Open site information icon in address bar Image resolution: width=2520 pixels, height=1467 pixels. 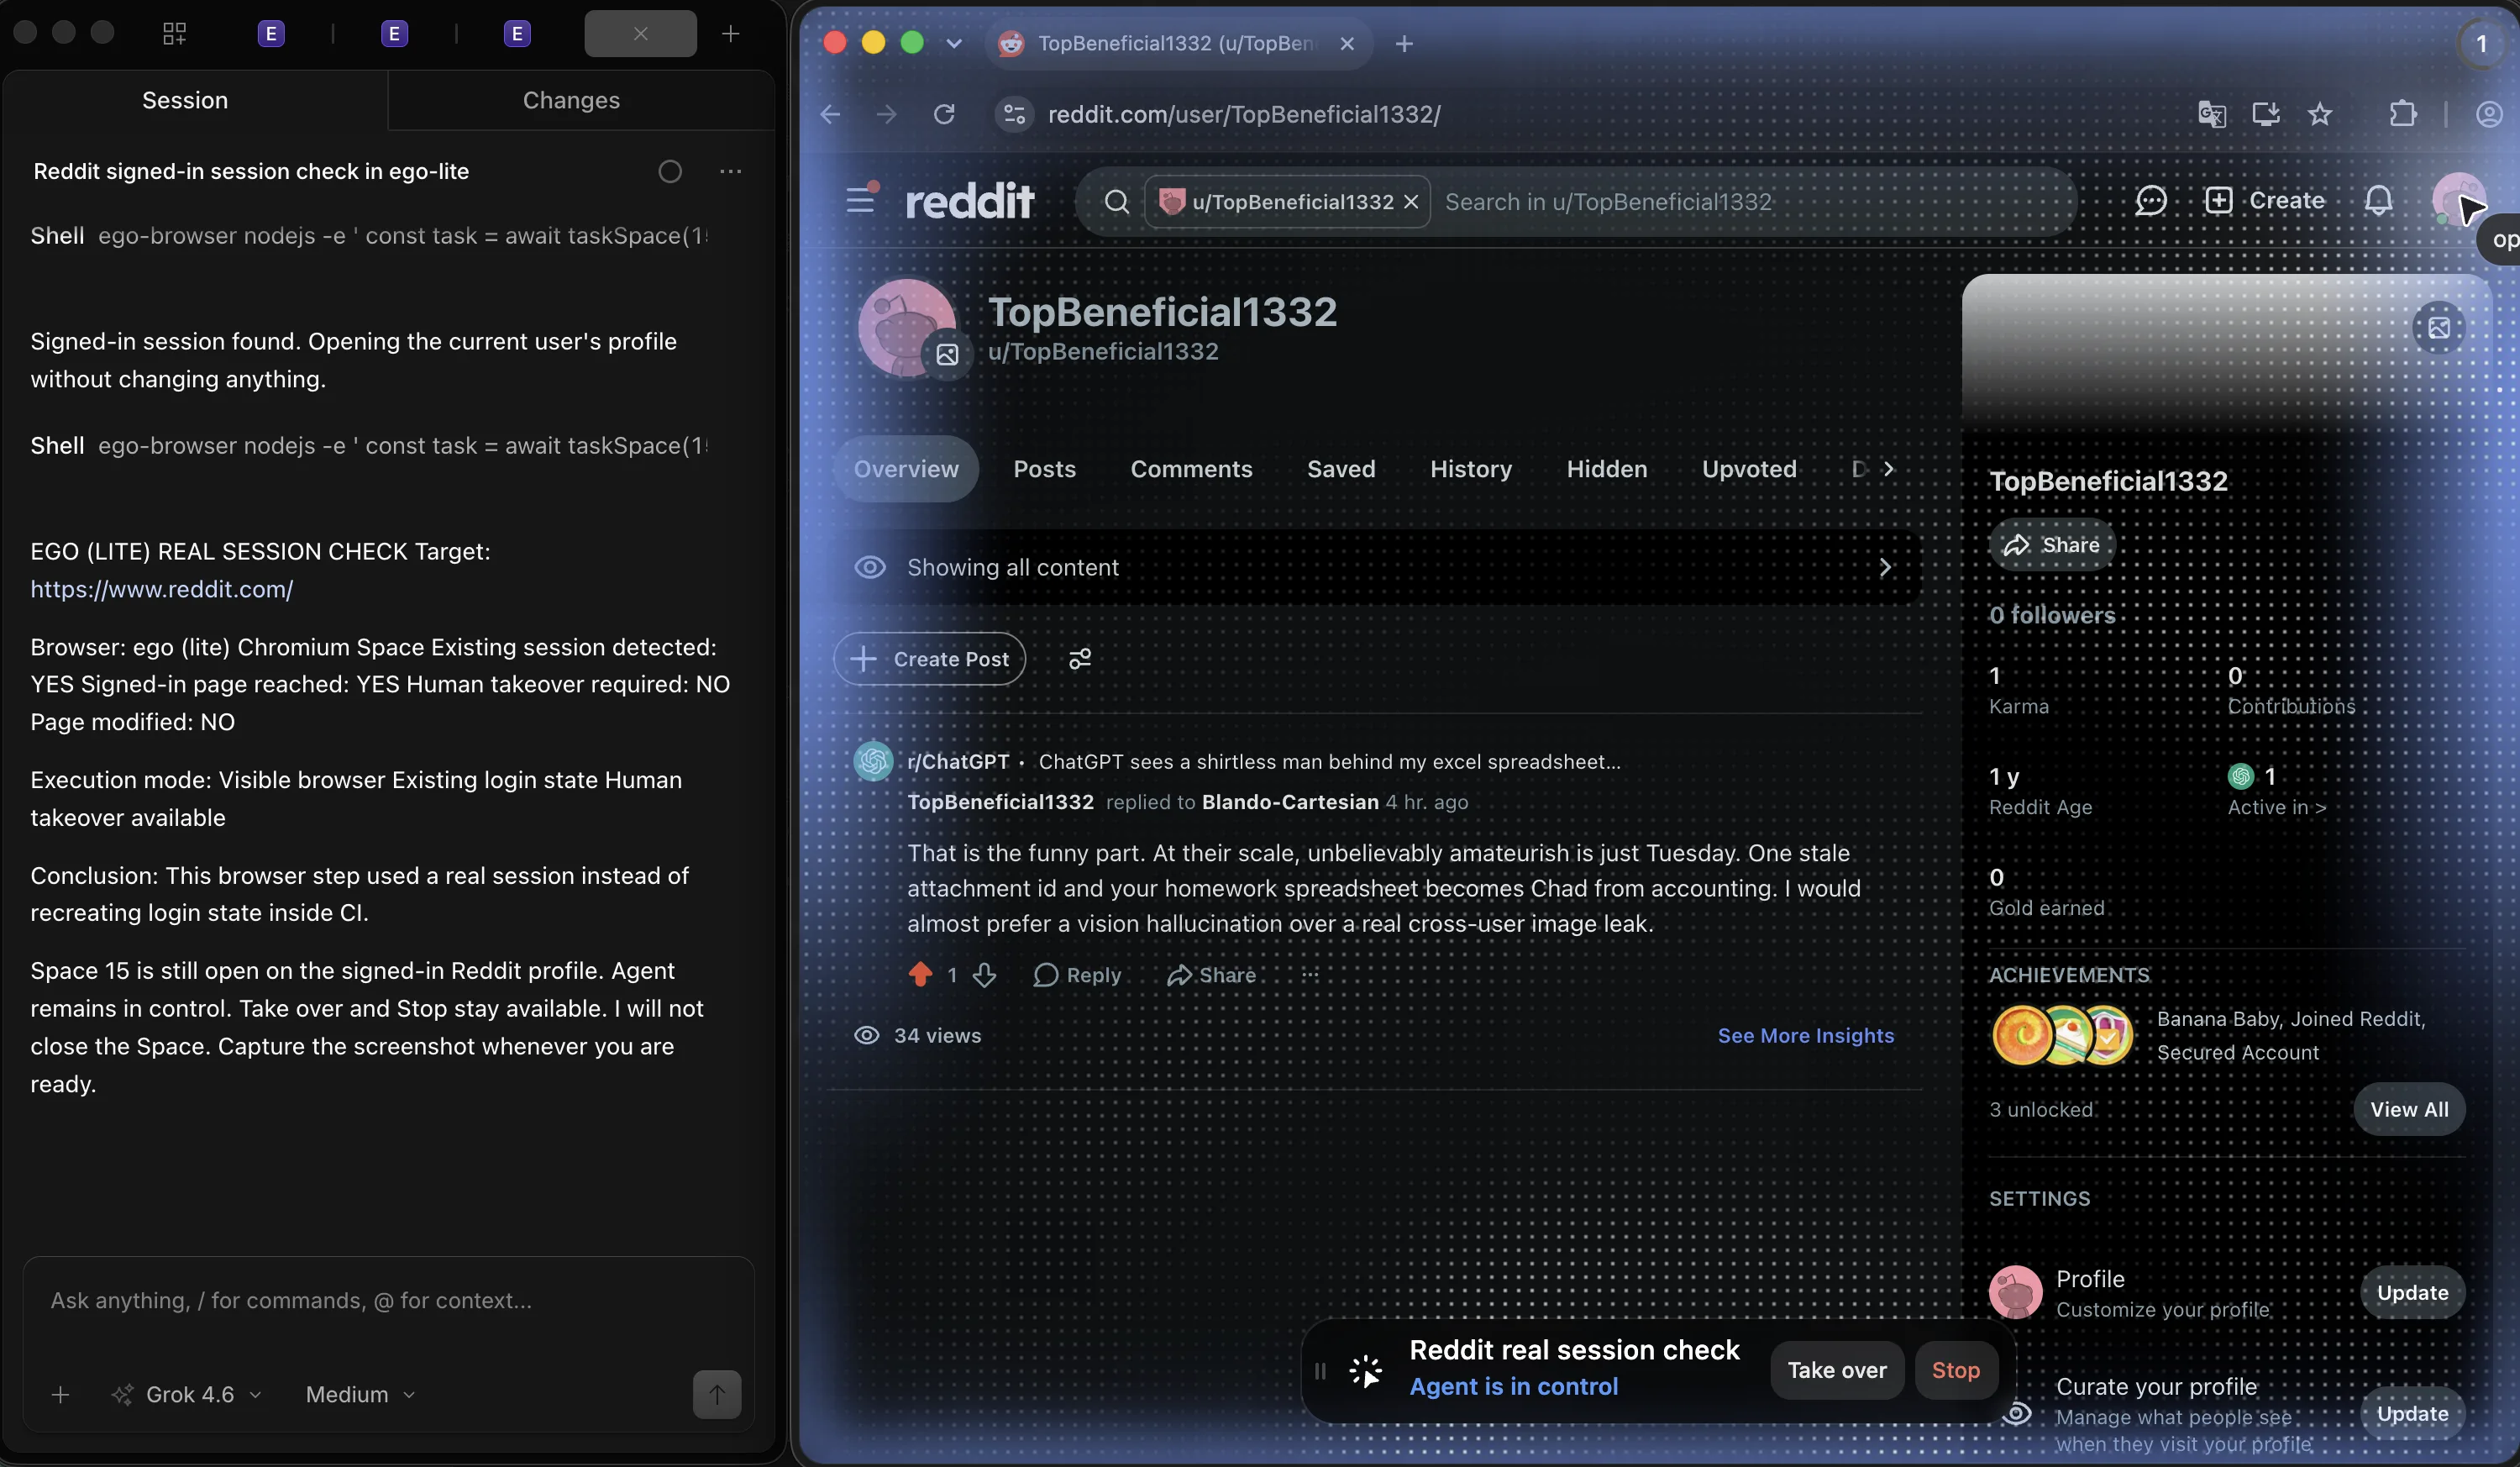tap(1014, 114)
